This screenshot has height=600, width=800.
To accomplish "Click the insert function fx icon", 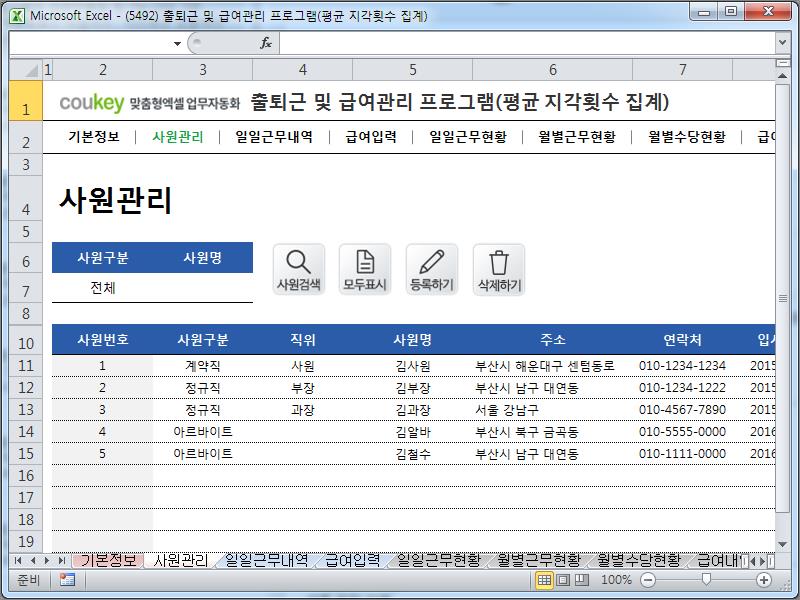I will pos(265,43).
